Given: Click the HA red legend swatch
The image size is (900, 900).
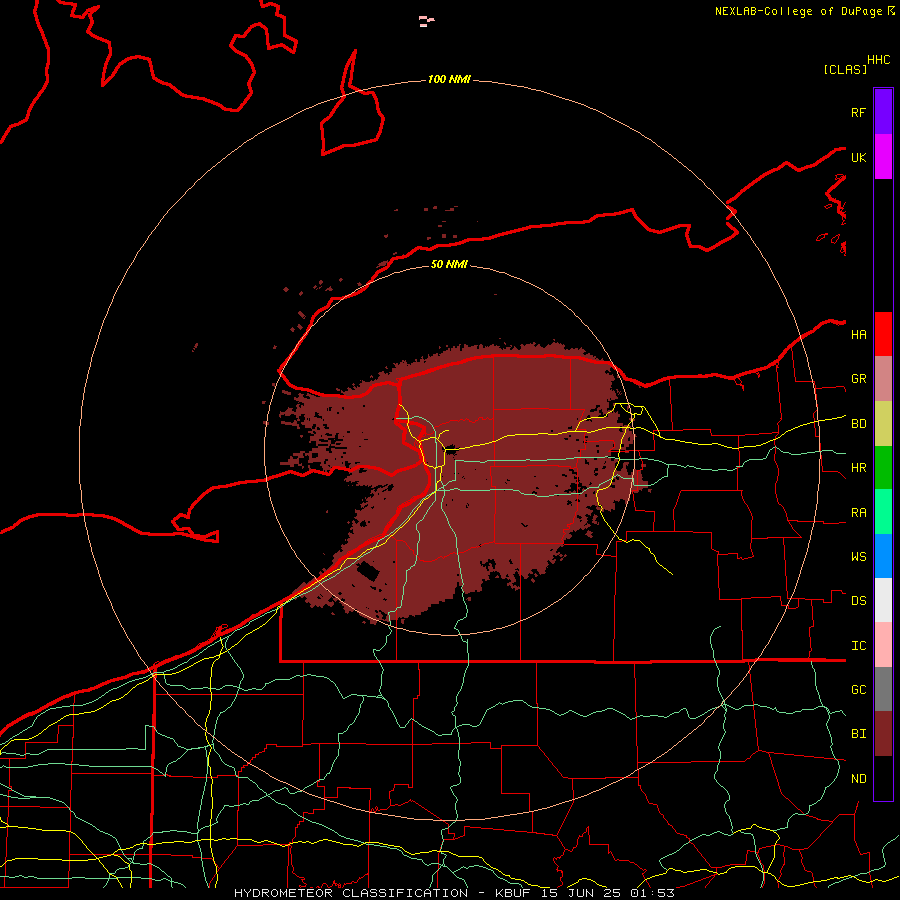Looking at the screenshot, I should coord(883,334).
